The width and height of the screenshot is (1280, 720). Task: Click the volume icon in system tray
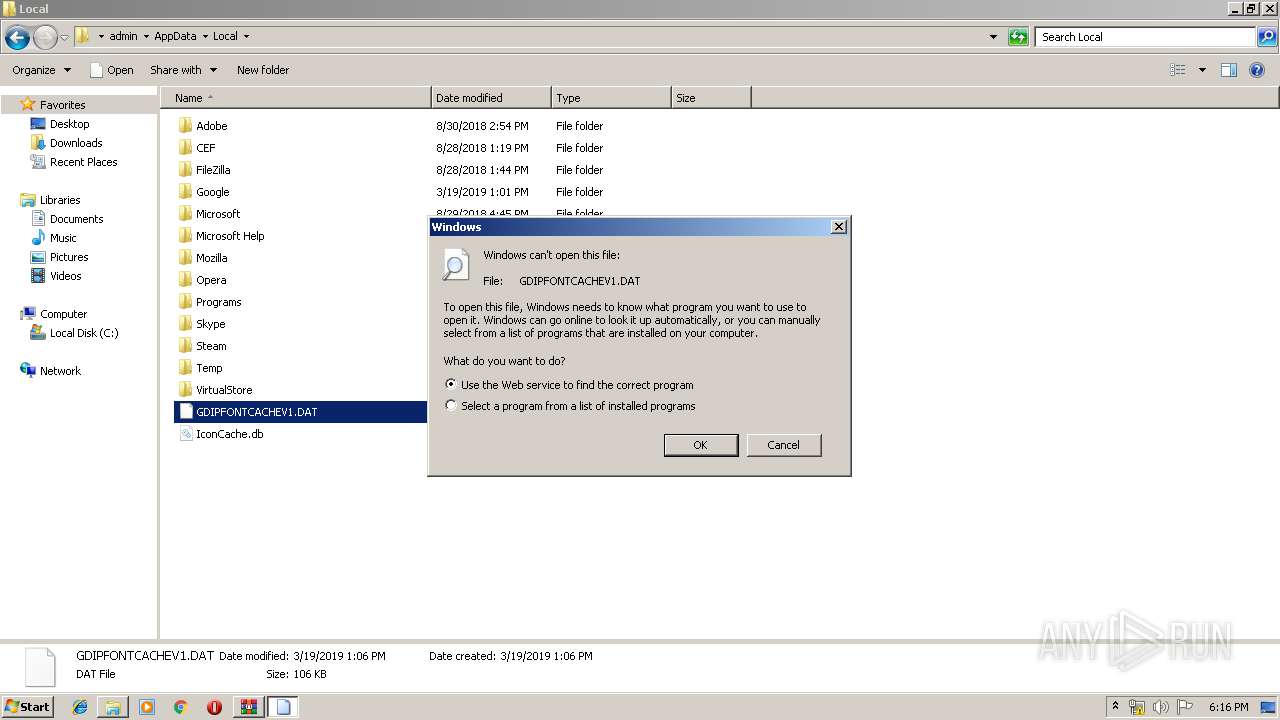tap(1161, 707)
